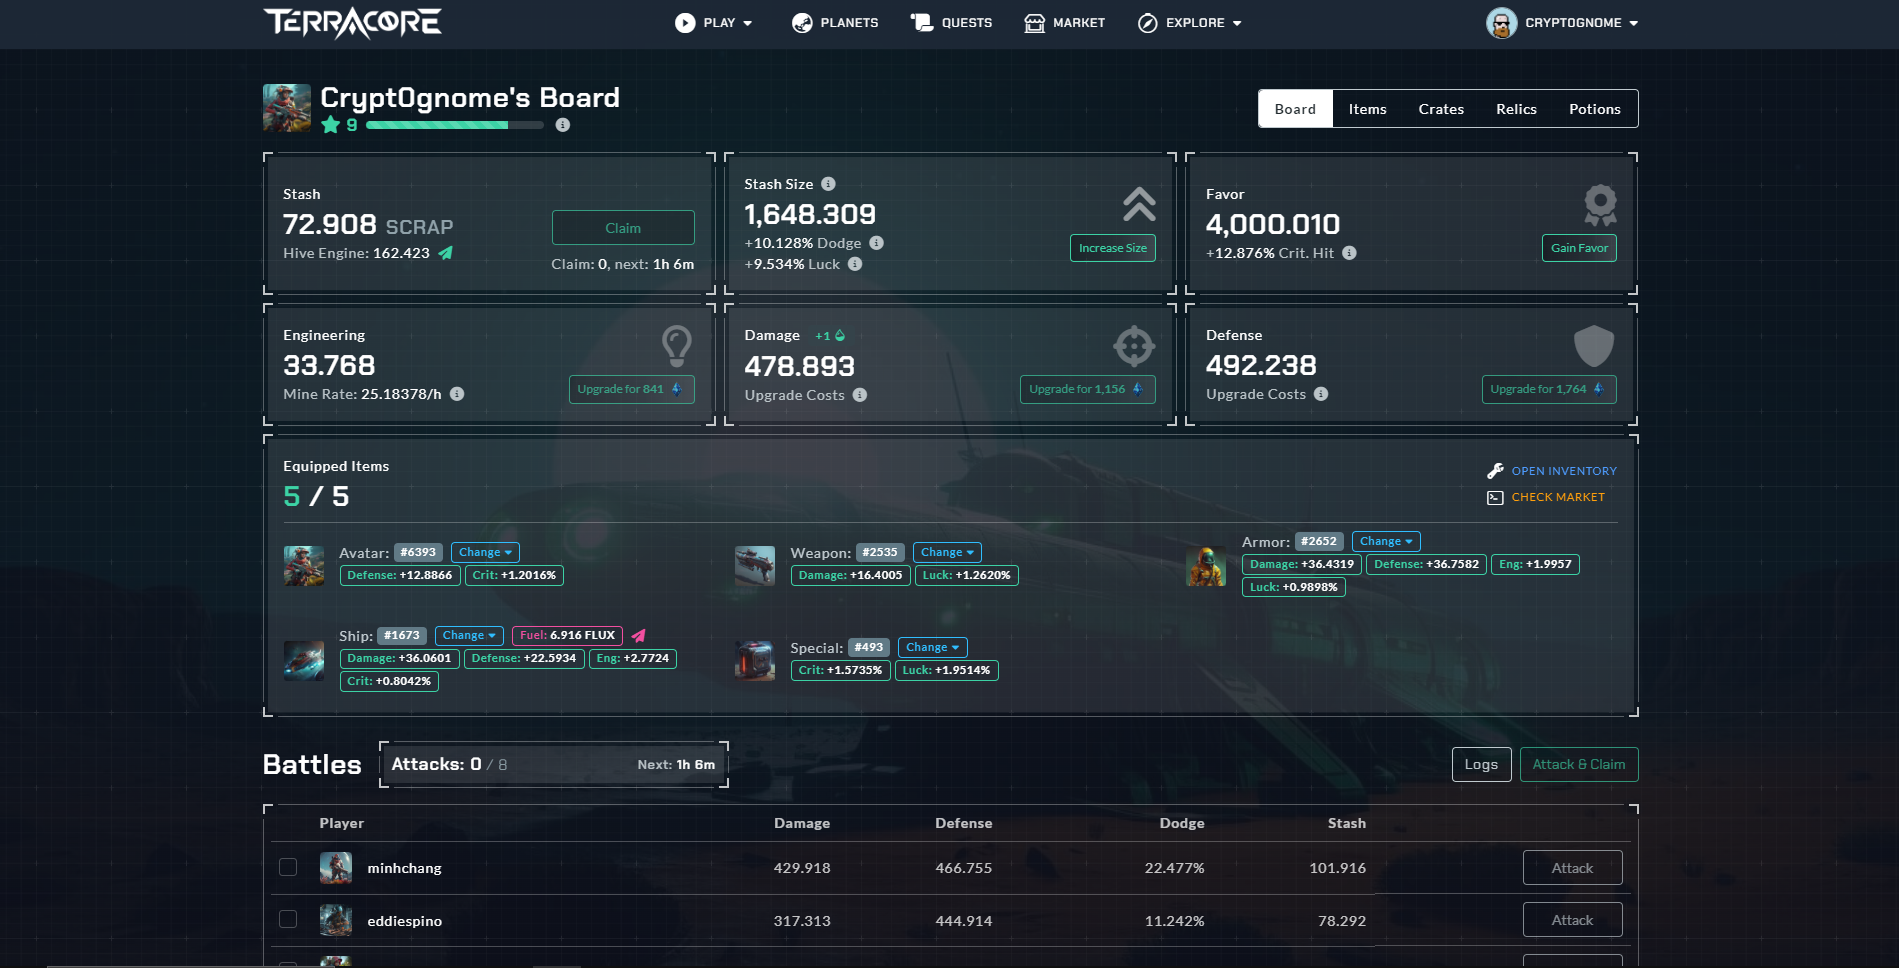Click the Increase Size button
Viewport: 1899px width, 968px height.
point(1113,248)
